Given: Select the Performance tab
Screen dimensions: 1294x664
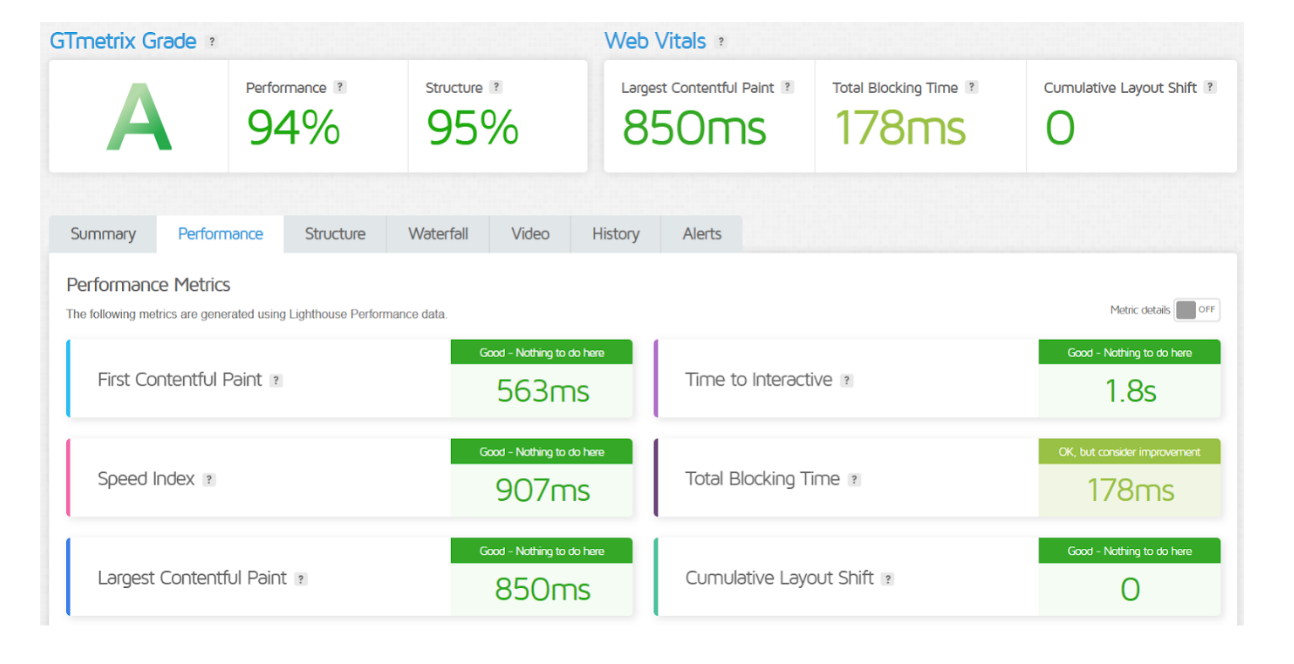Looking at the screenshot, I should 221,234.
